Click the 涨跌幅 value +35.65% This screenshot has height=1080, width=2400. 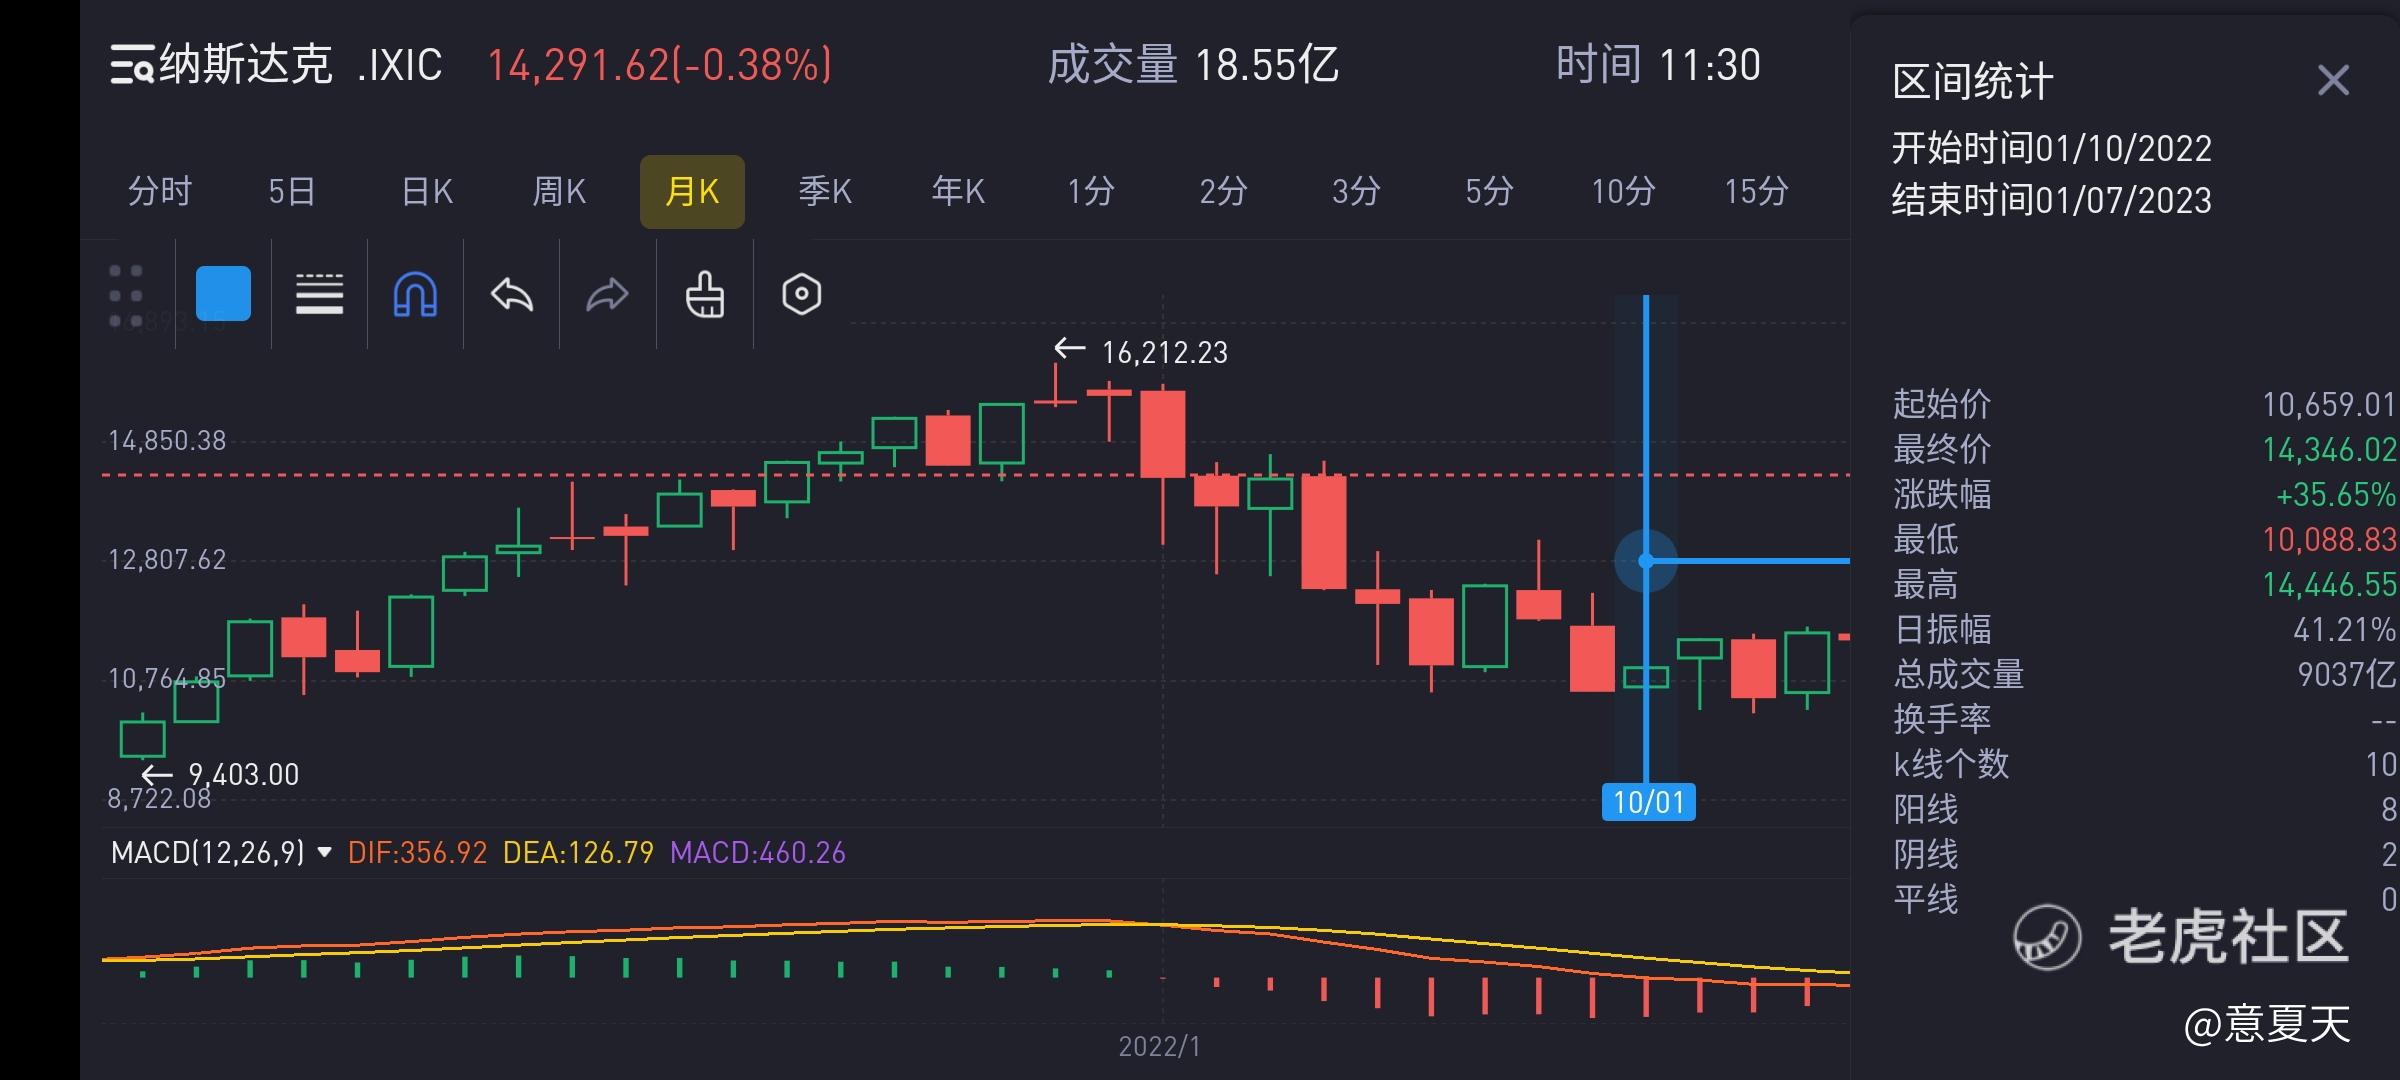tap(2335, 494)
